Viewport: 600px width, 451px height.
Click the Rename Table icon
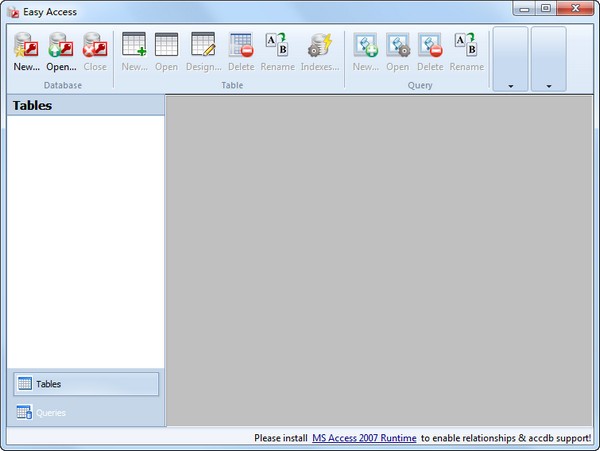click(x=277, y=46)
